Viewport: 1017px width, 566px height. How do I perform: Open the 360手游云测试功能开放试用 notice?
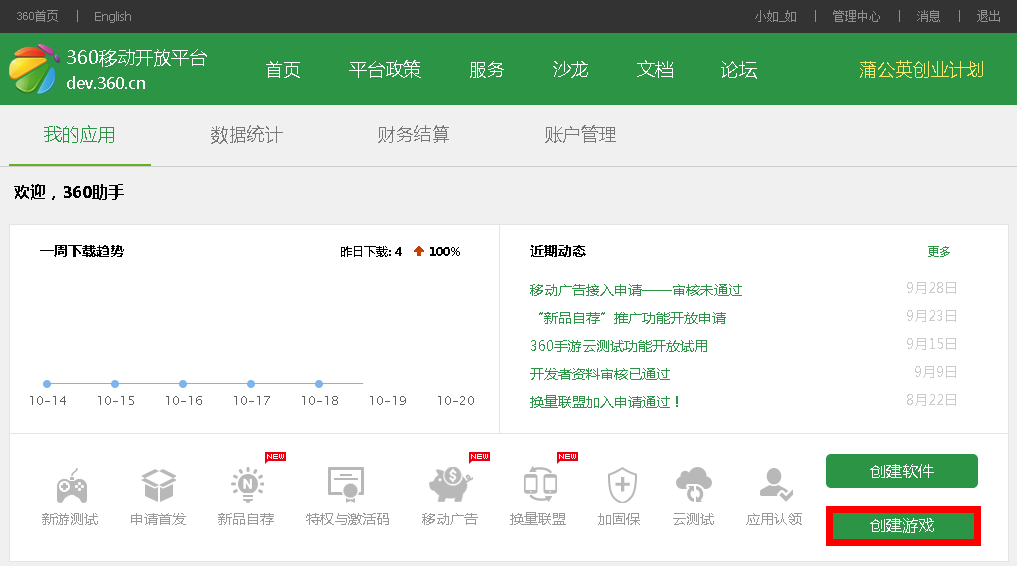coord(619,346)
